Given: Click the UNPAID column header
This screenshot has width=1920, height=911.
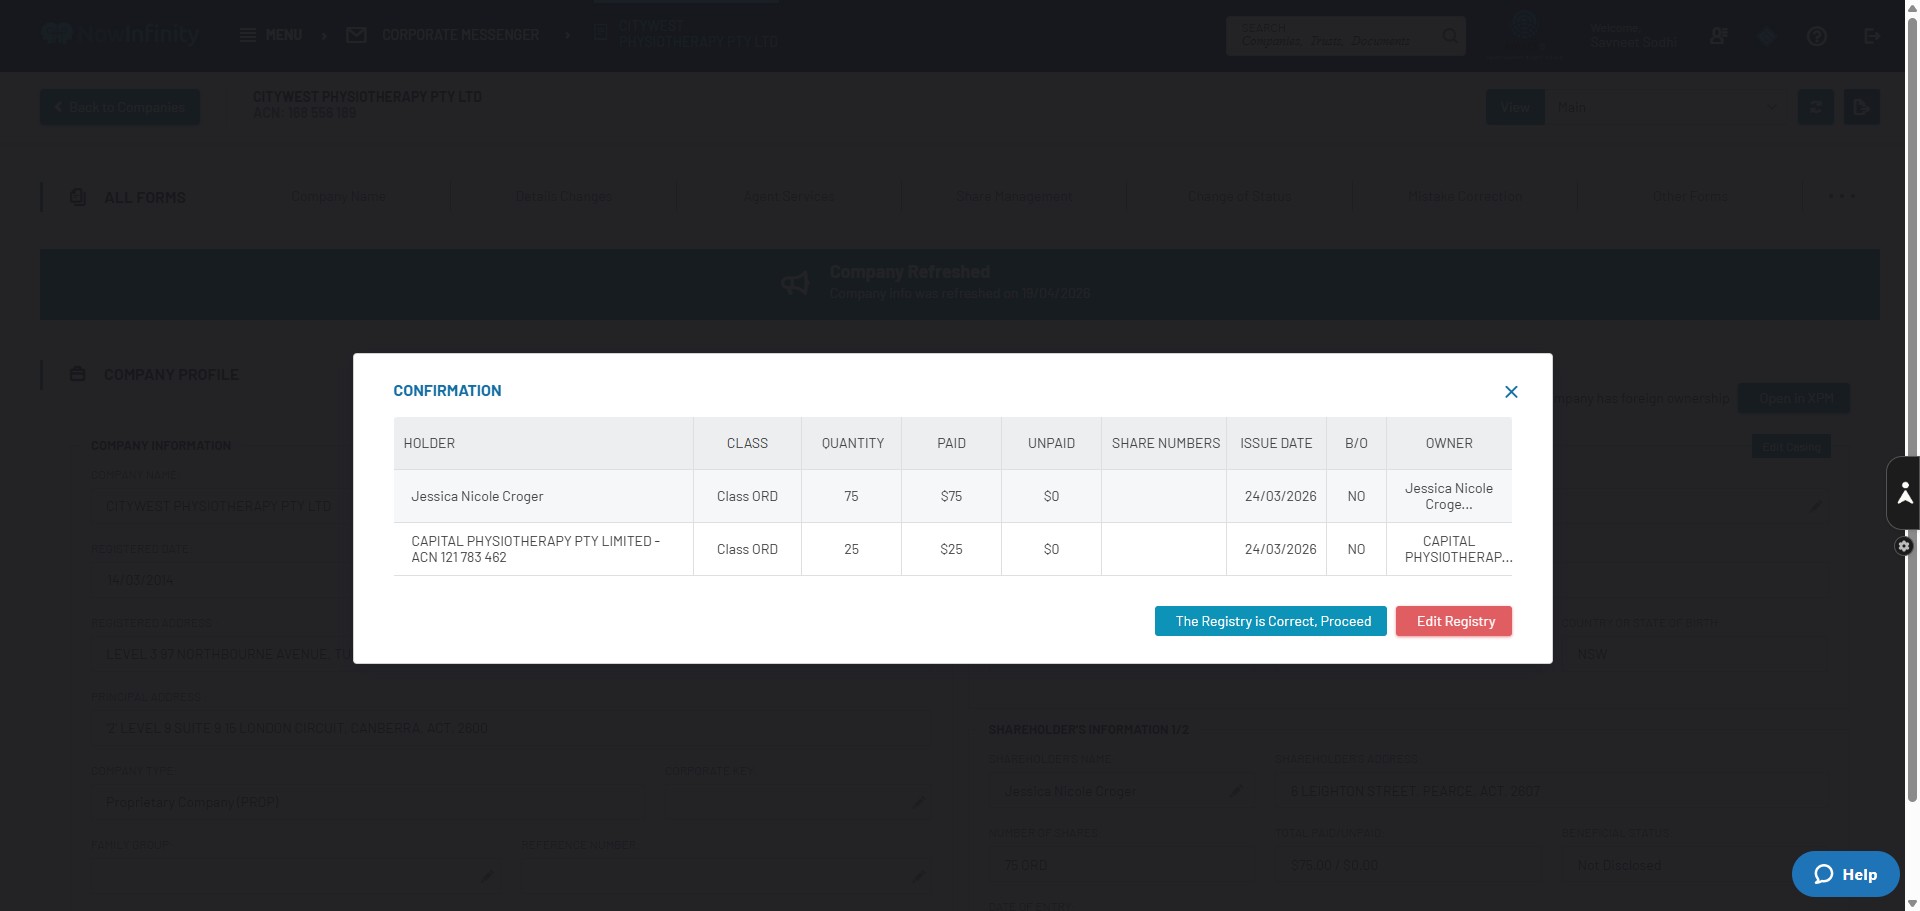Looking at the screenshot, I should coord(1051,443).
